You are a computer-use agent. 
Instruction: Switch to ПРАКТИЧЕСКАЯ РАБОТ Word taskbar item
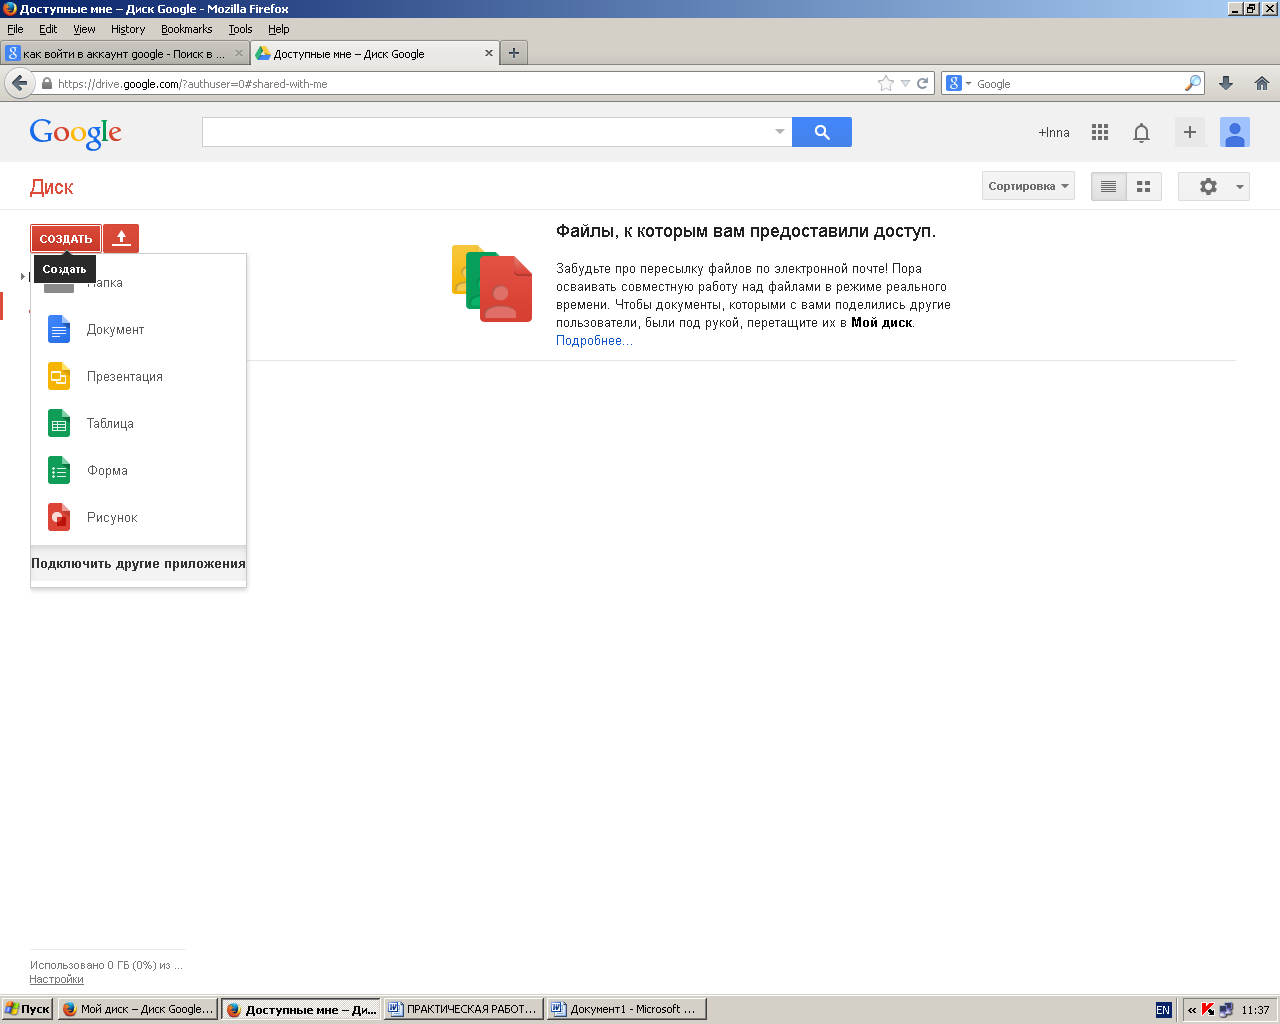(464, 1009)
